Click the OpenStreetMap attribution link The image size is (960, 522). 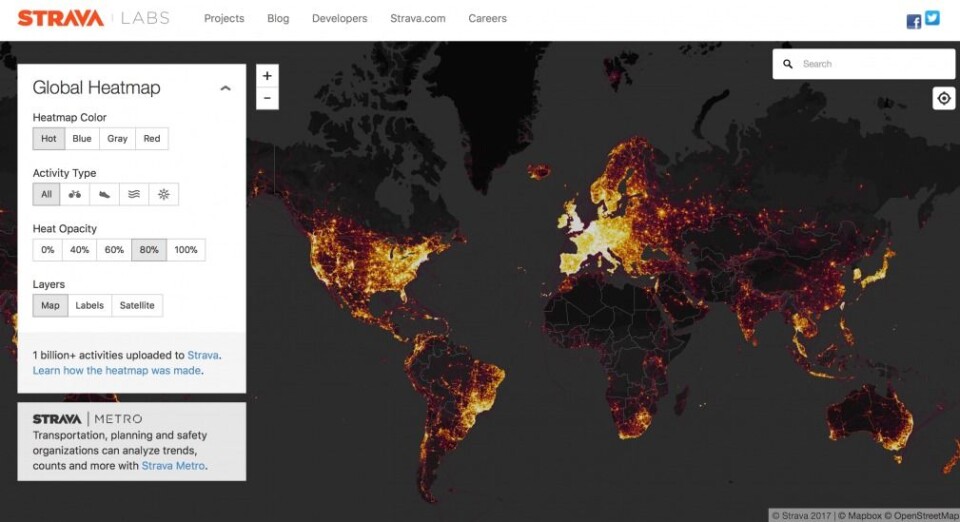pyautogui.click(x=922, y=516)
